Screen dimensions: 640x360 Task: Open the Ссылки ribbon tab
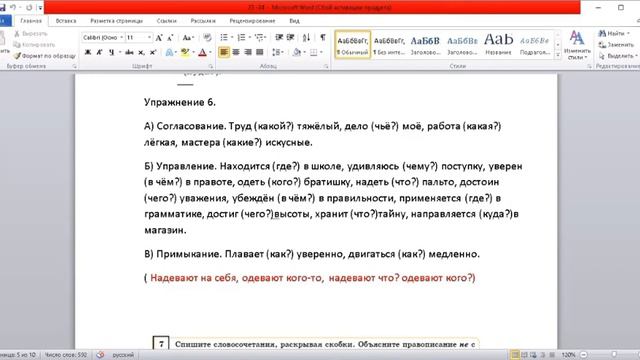point(167,21)
